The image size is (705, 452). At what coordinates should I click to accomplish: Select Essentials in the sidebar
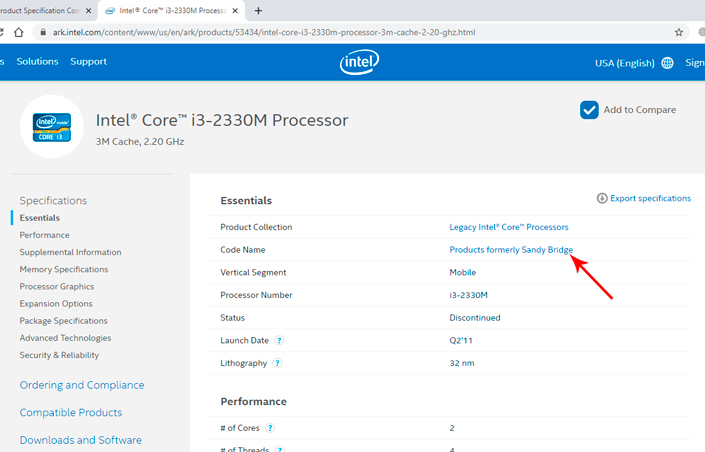click(x=40, y=218)
